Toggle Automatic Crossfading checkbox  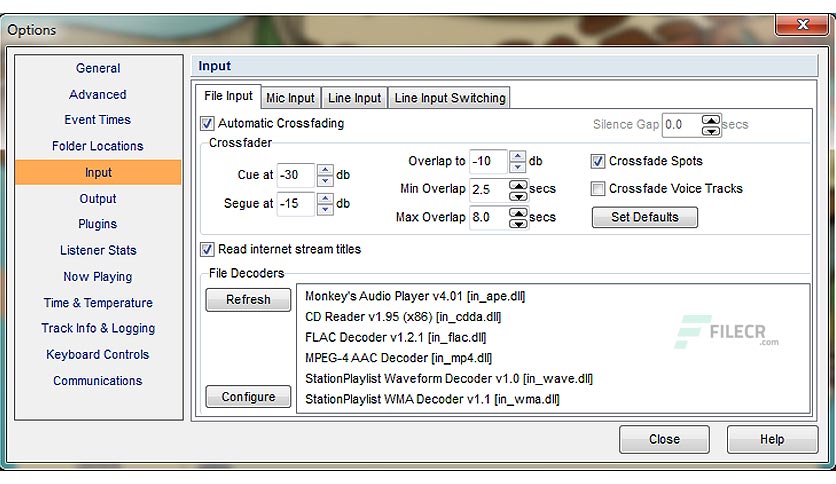pos(207,124)
